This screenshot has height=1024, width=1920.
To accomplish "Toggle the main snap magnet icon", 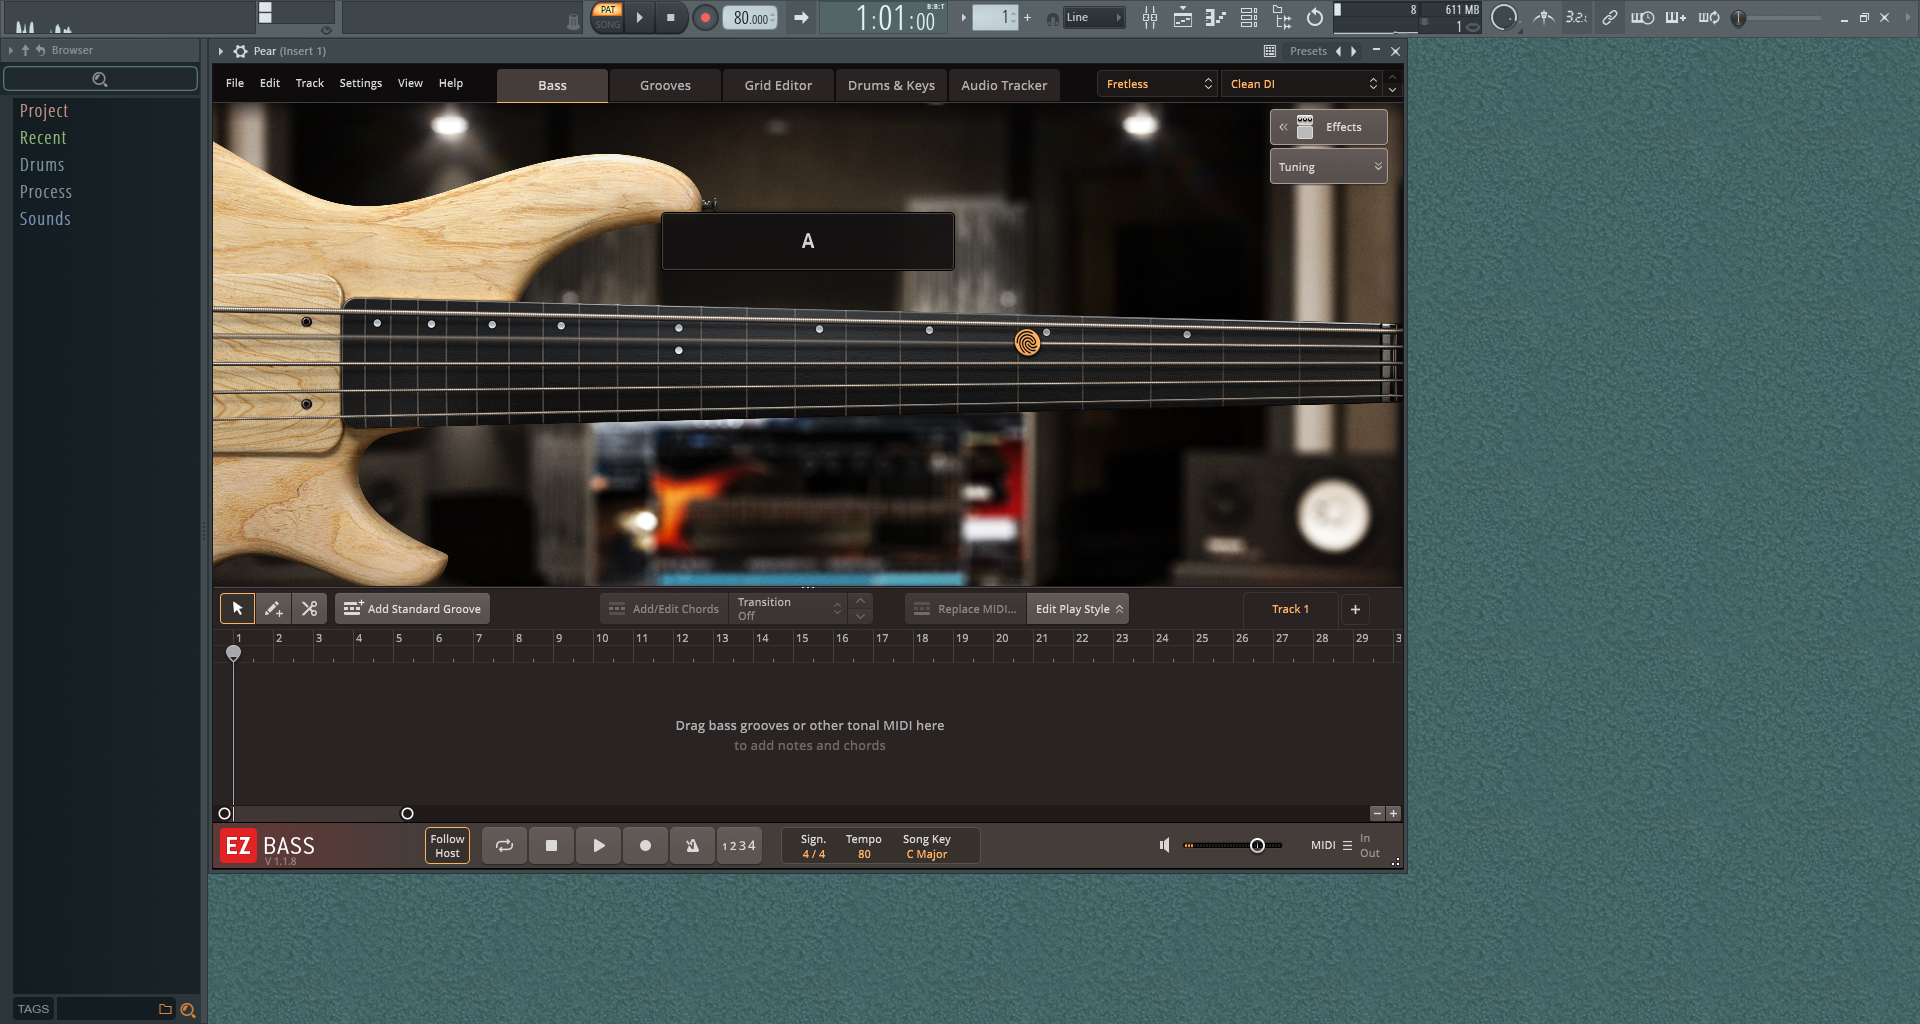I will (1052, 18).
